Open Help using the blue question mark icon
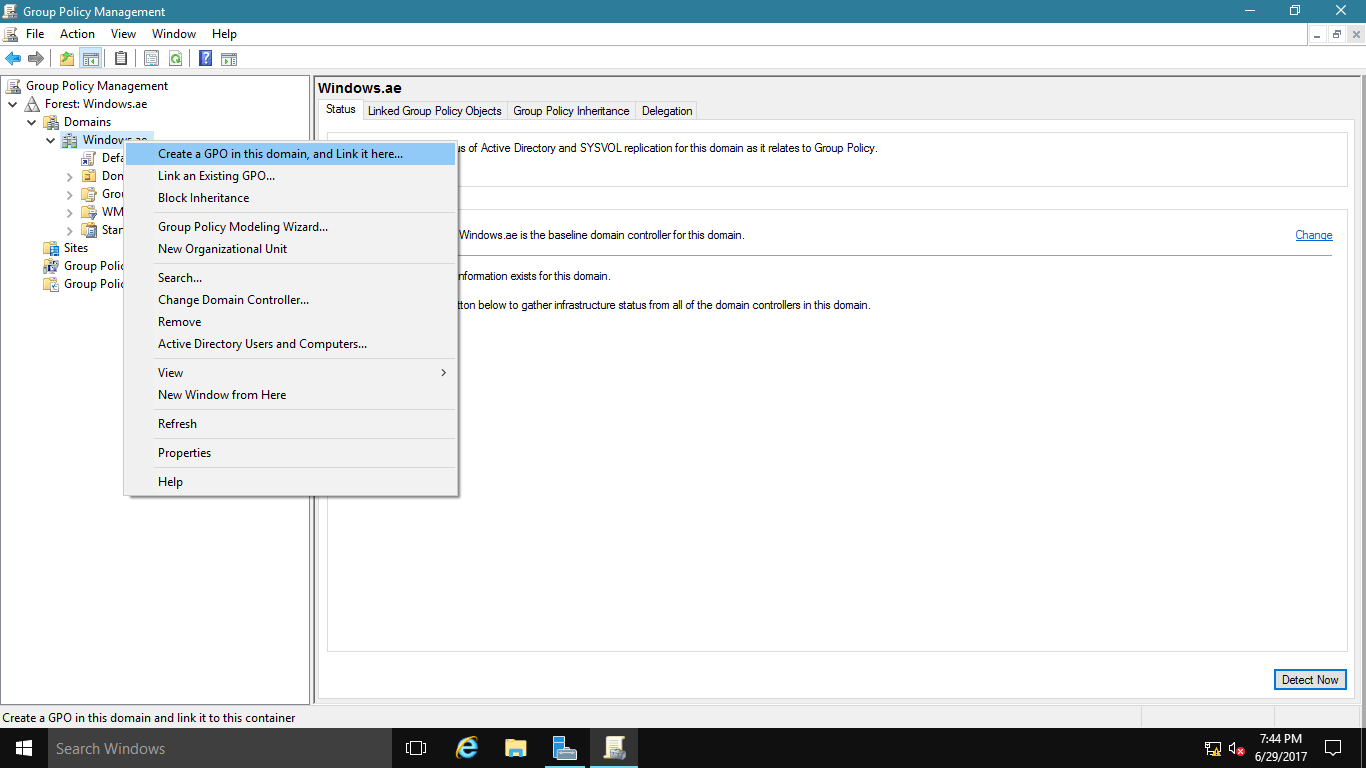Image resolution: width=1366 pixels, height=768 pixels. [204, 57]
